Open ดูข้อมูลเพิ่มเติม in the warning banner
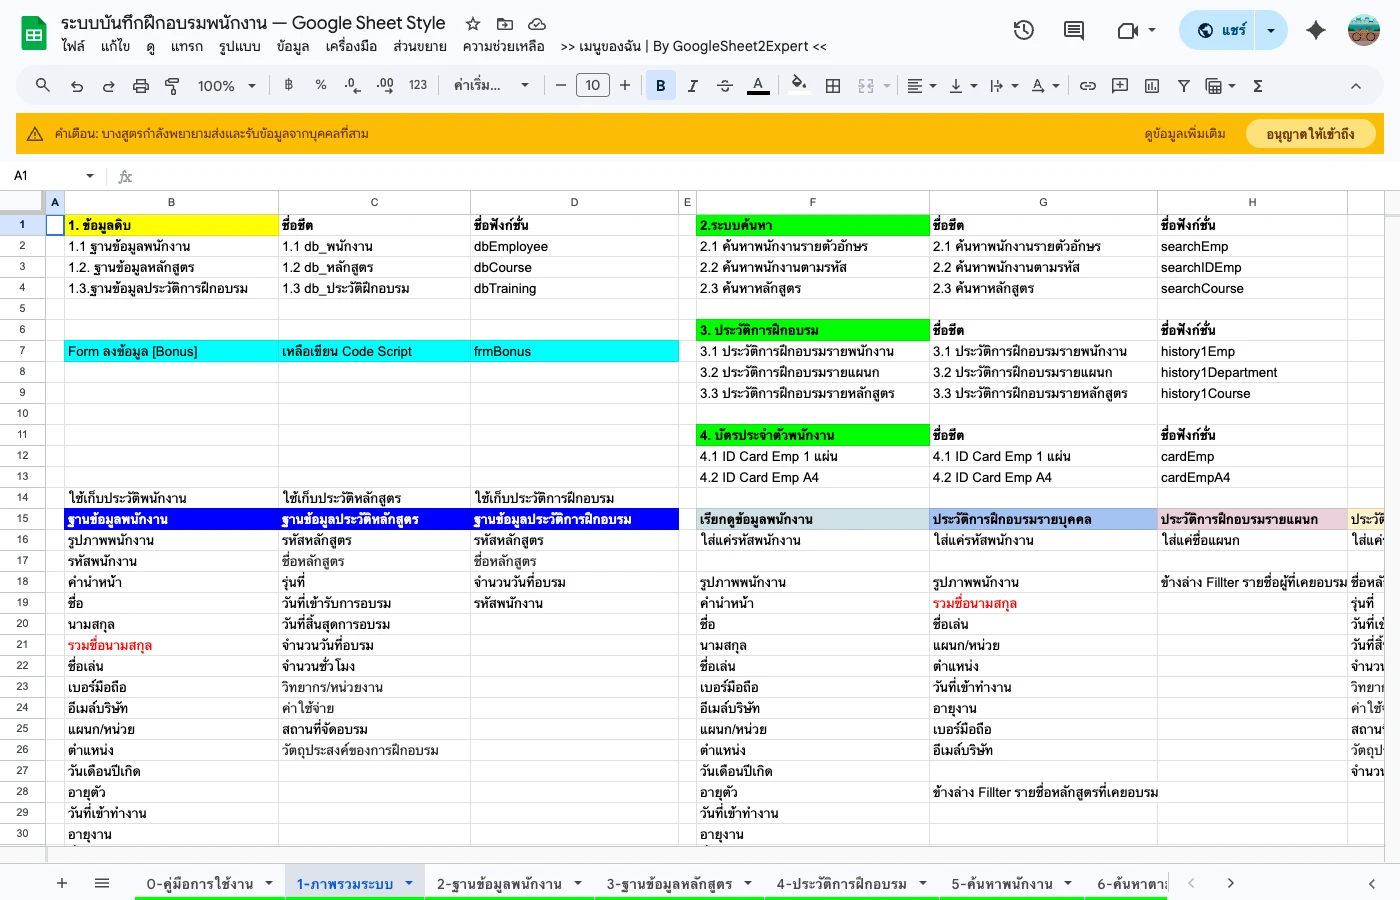The image size is (1400, 900). pyautogui.click(x=1183, y=133)
